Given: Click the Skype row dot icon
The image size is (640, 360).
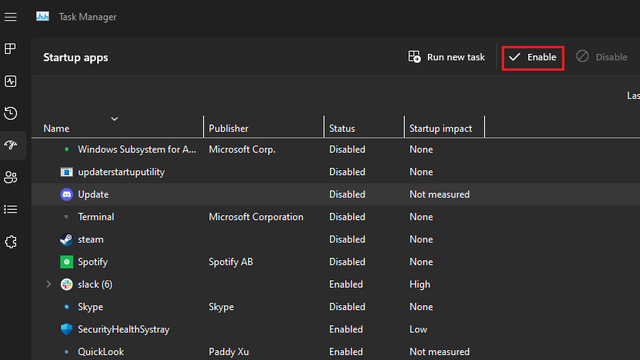Looking at the screenshot, I should pyautogui.click(x=67, y=307).
